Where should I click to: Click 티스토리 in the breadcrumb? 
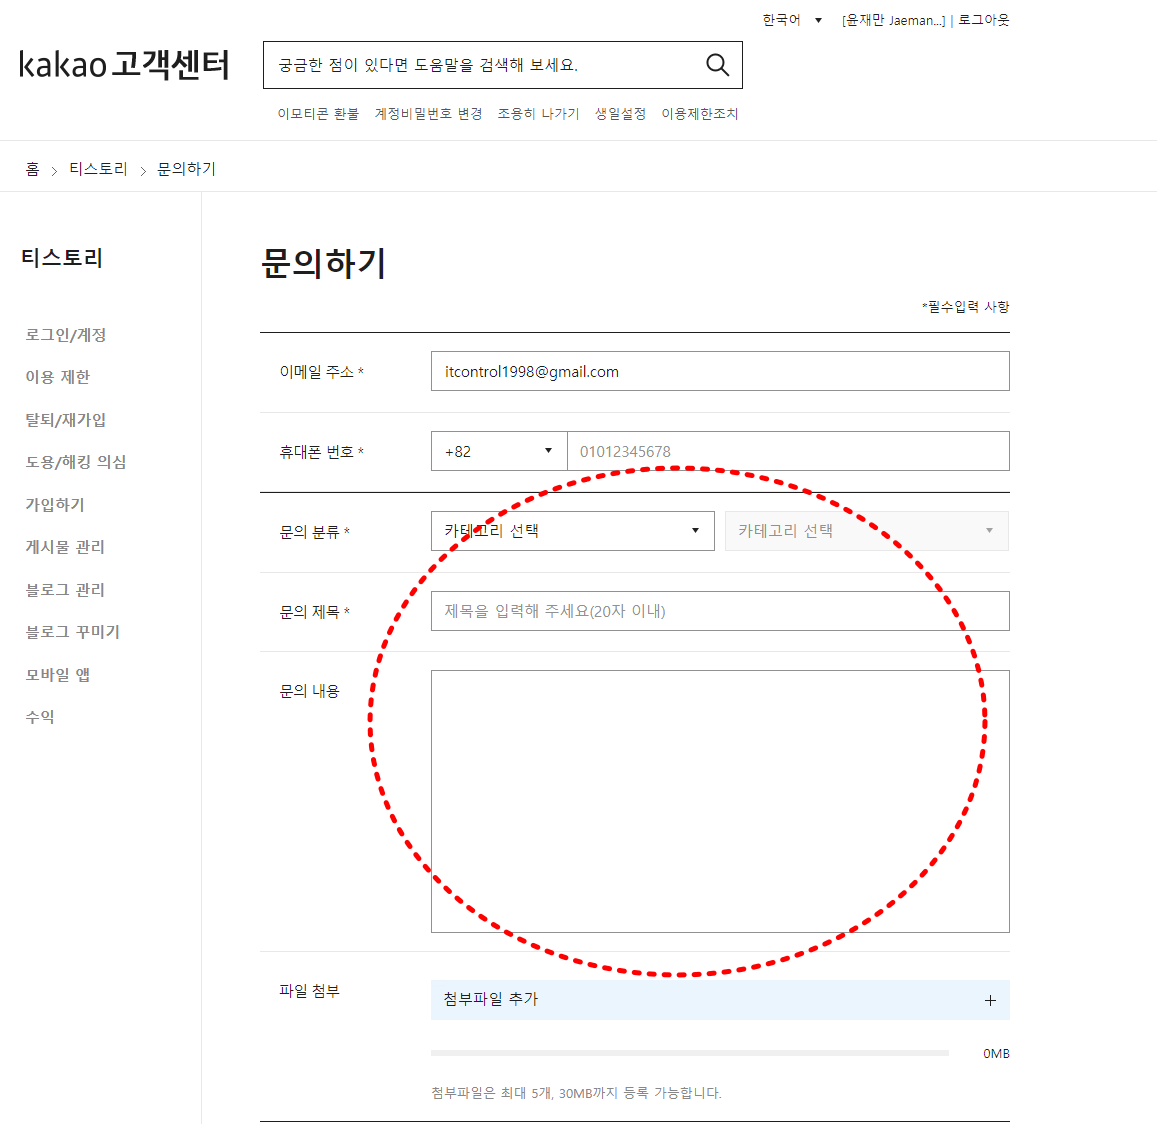[x=98, y=169]
